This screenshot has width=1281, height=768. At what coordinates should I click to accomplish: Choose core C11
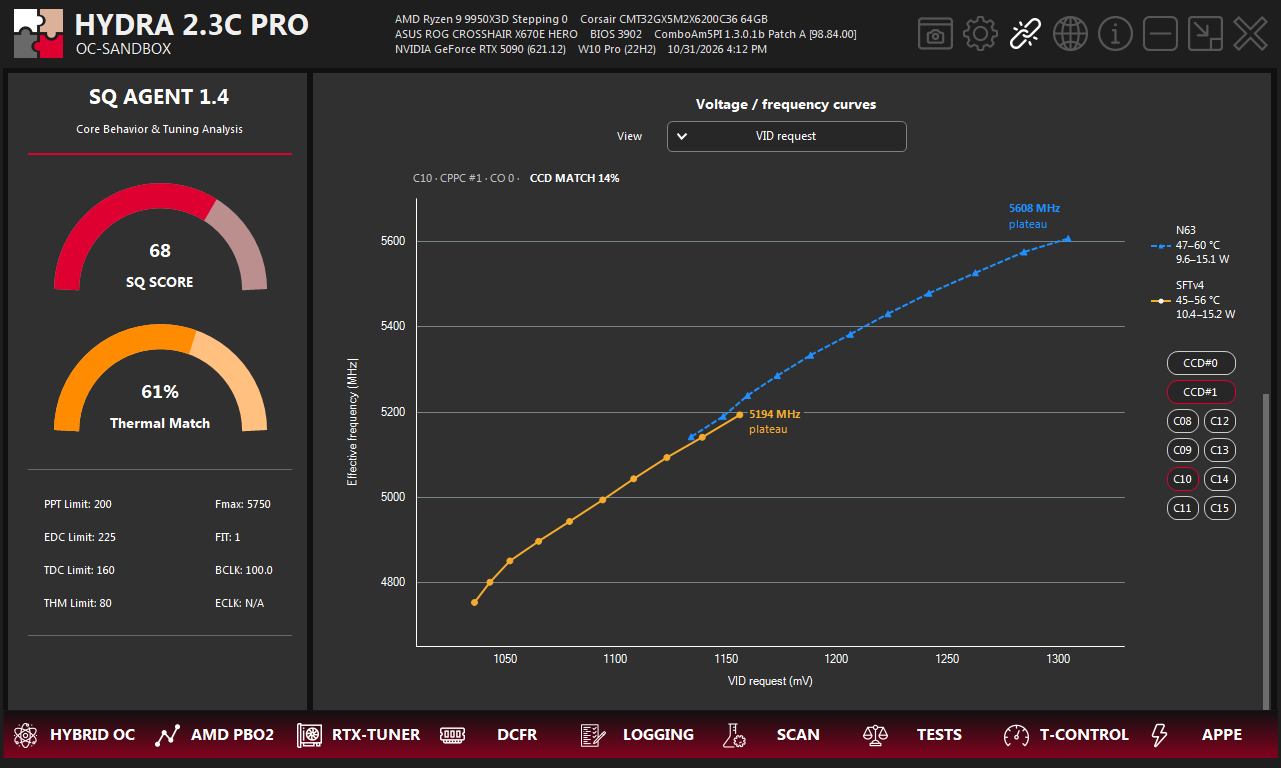pos(1182,508)
